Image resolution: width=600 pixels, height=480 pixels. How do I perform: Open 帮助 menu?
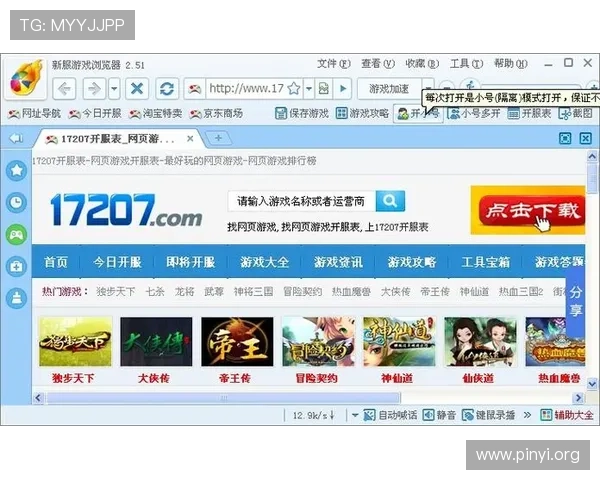511,64
